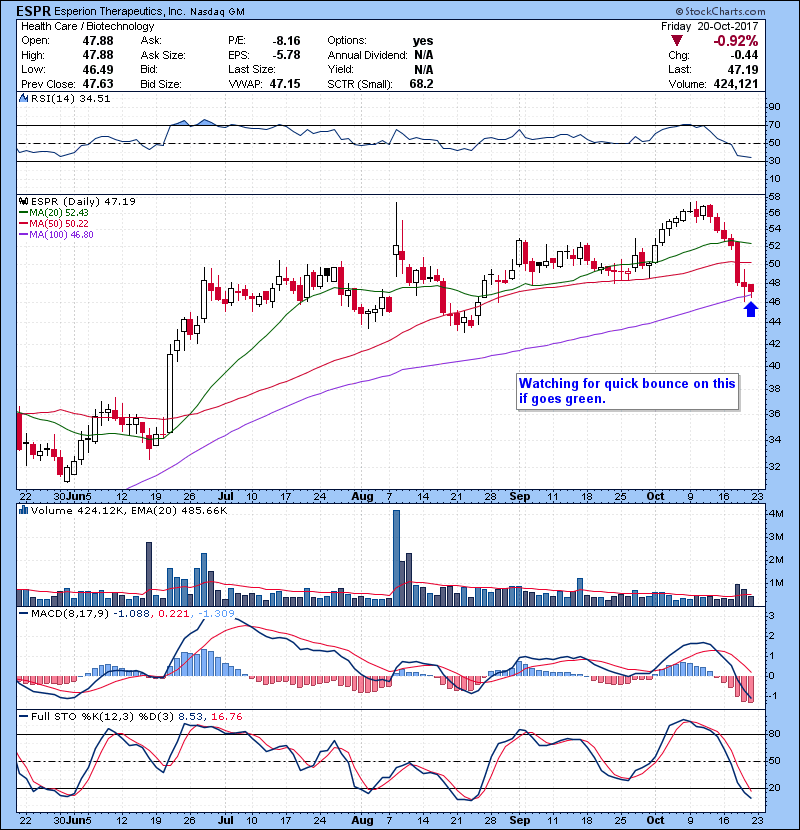Click the red MA(50) legend line

(24, 224)
